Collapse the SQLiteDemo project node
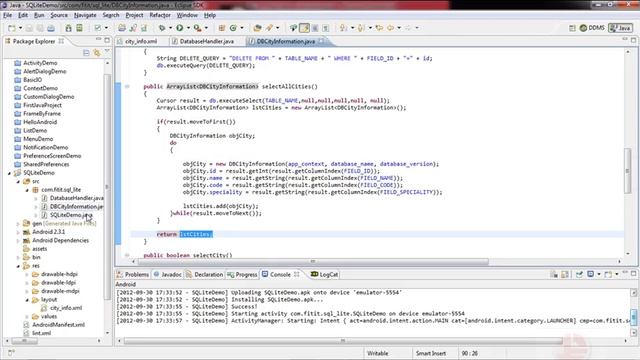This screenshot has height=360, width=640. [x=9, y=173]
